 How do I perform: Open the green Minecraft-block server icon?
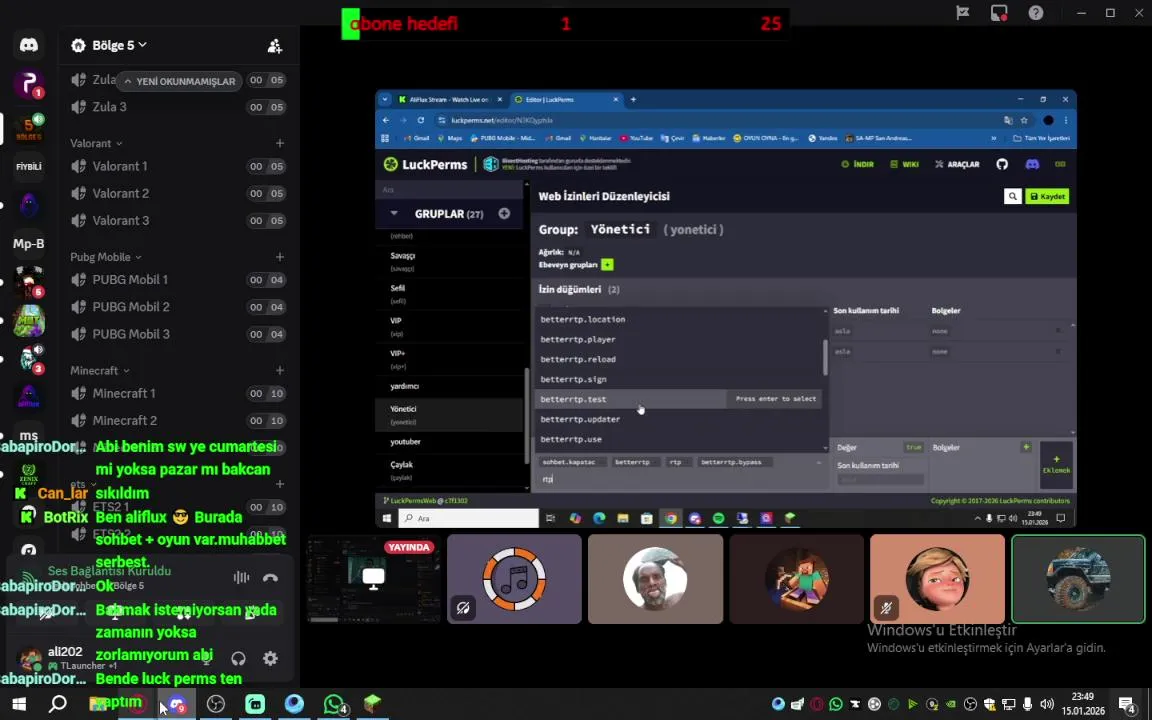(29, 321)
